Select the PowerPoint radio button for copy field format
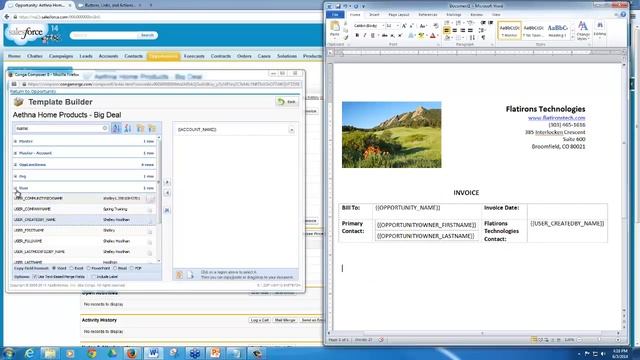This screenshot has width=640, height=360. pyautogui.click(x=88, y=268)
